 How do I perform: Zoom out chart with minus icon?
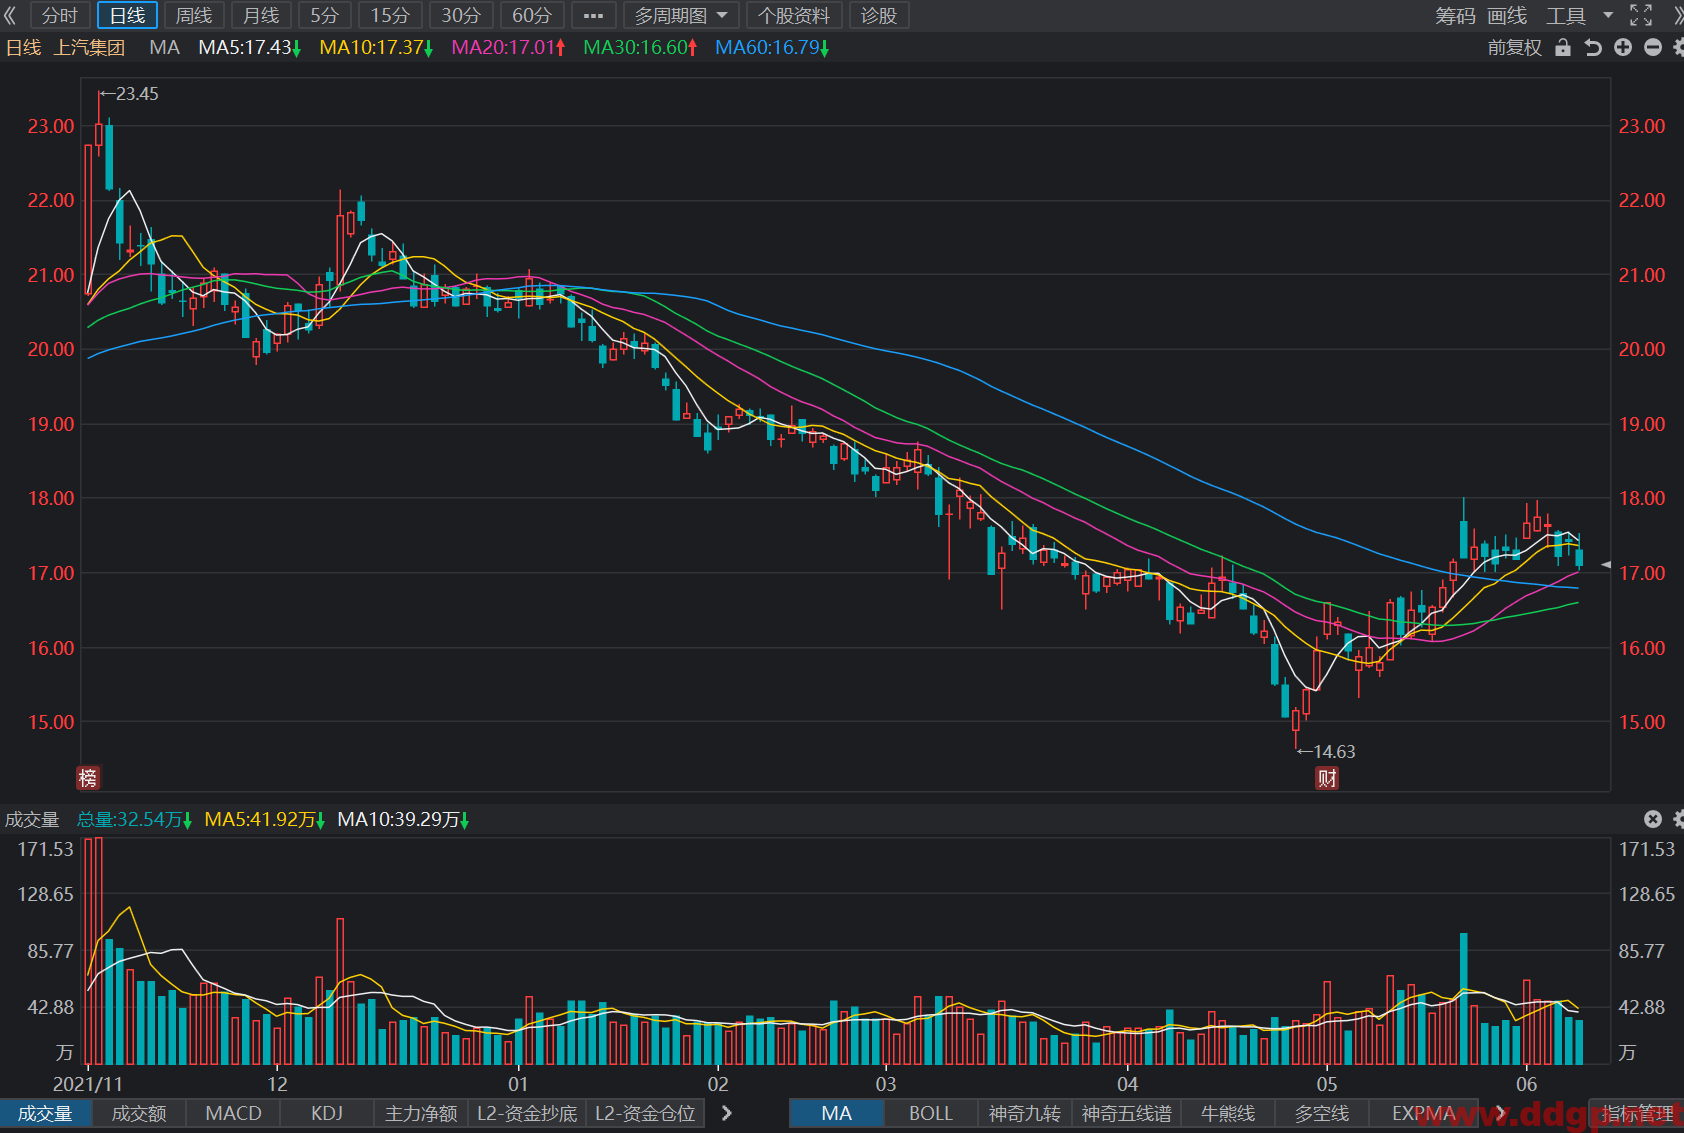click(1653, 47)
